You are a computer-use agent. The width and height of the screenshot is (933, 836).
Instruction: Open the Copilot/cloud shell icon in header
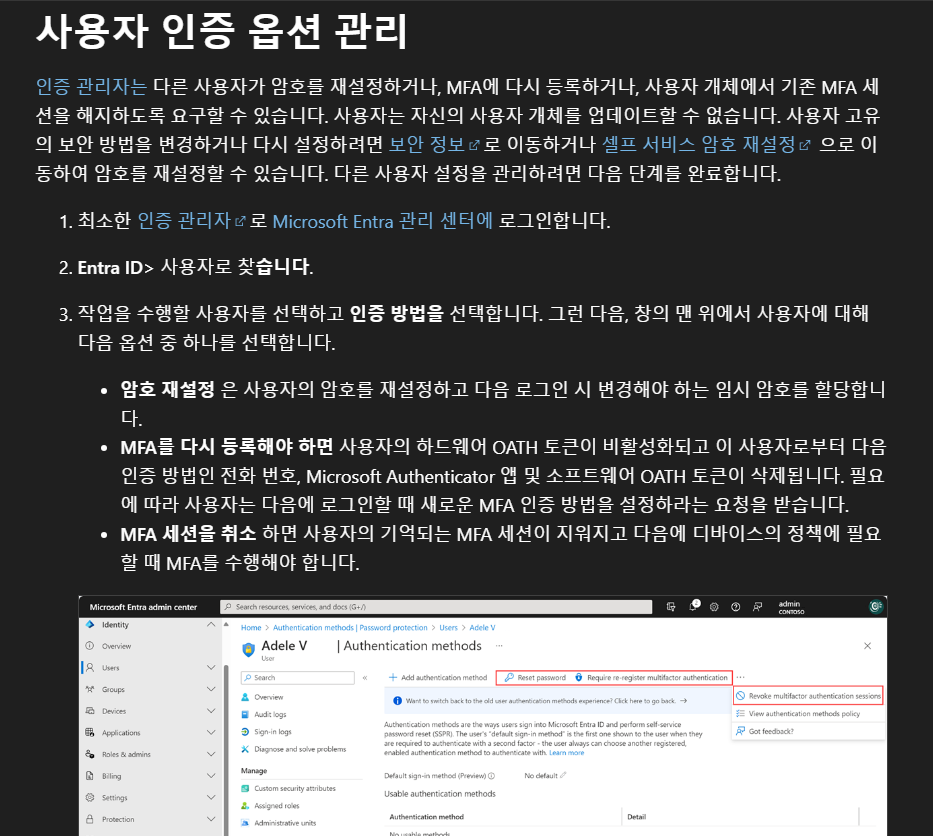click(x=671, y=607)
